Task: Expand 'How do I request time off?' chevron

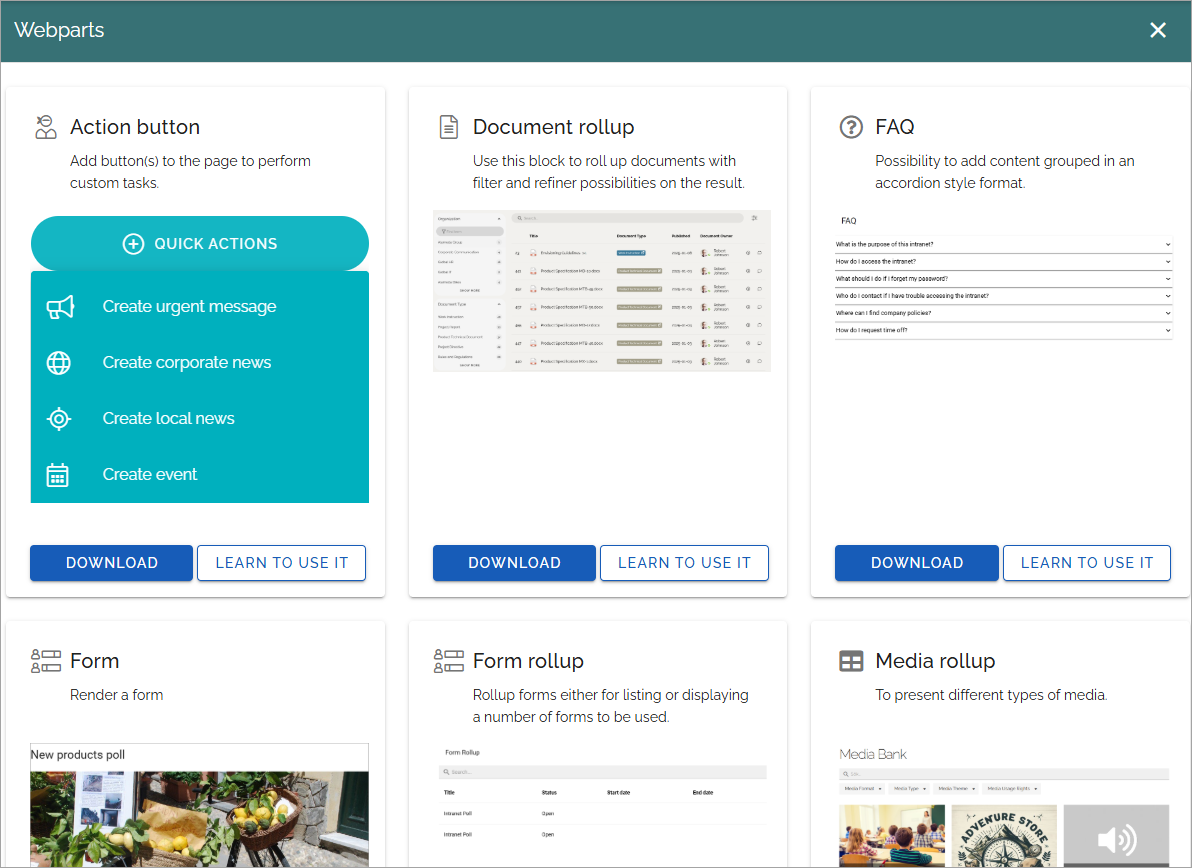Action: pyautogui.click(x=1168, y=331)
